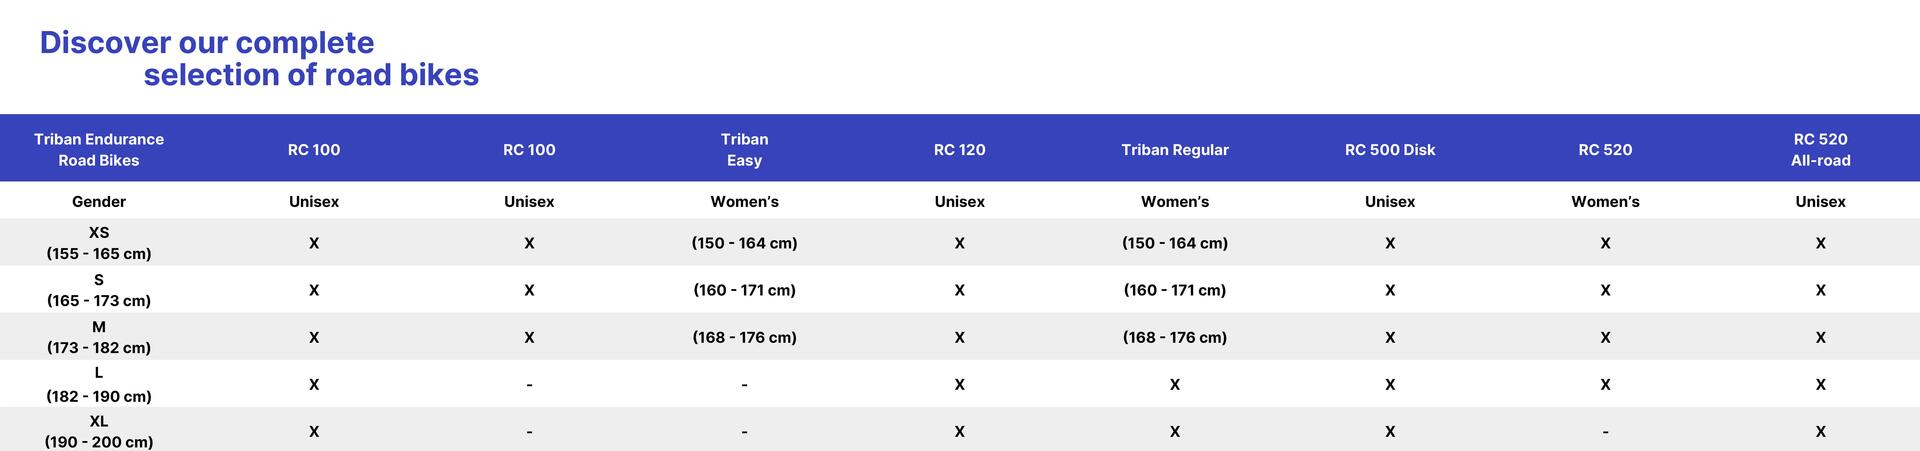Click the Unisex gender under RC 500 Disk

[1390, 202]
